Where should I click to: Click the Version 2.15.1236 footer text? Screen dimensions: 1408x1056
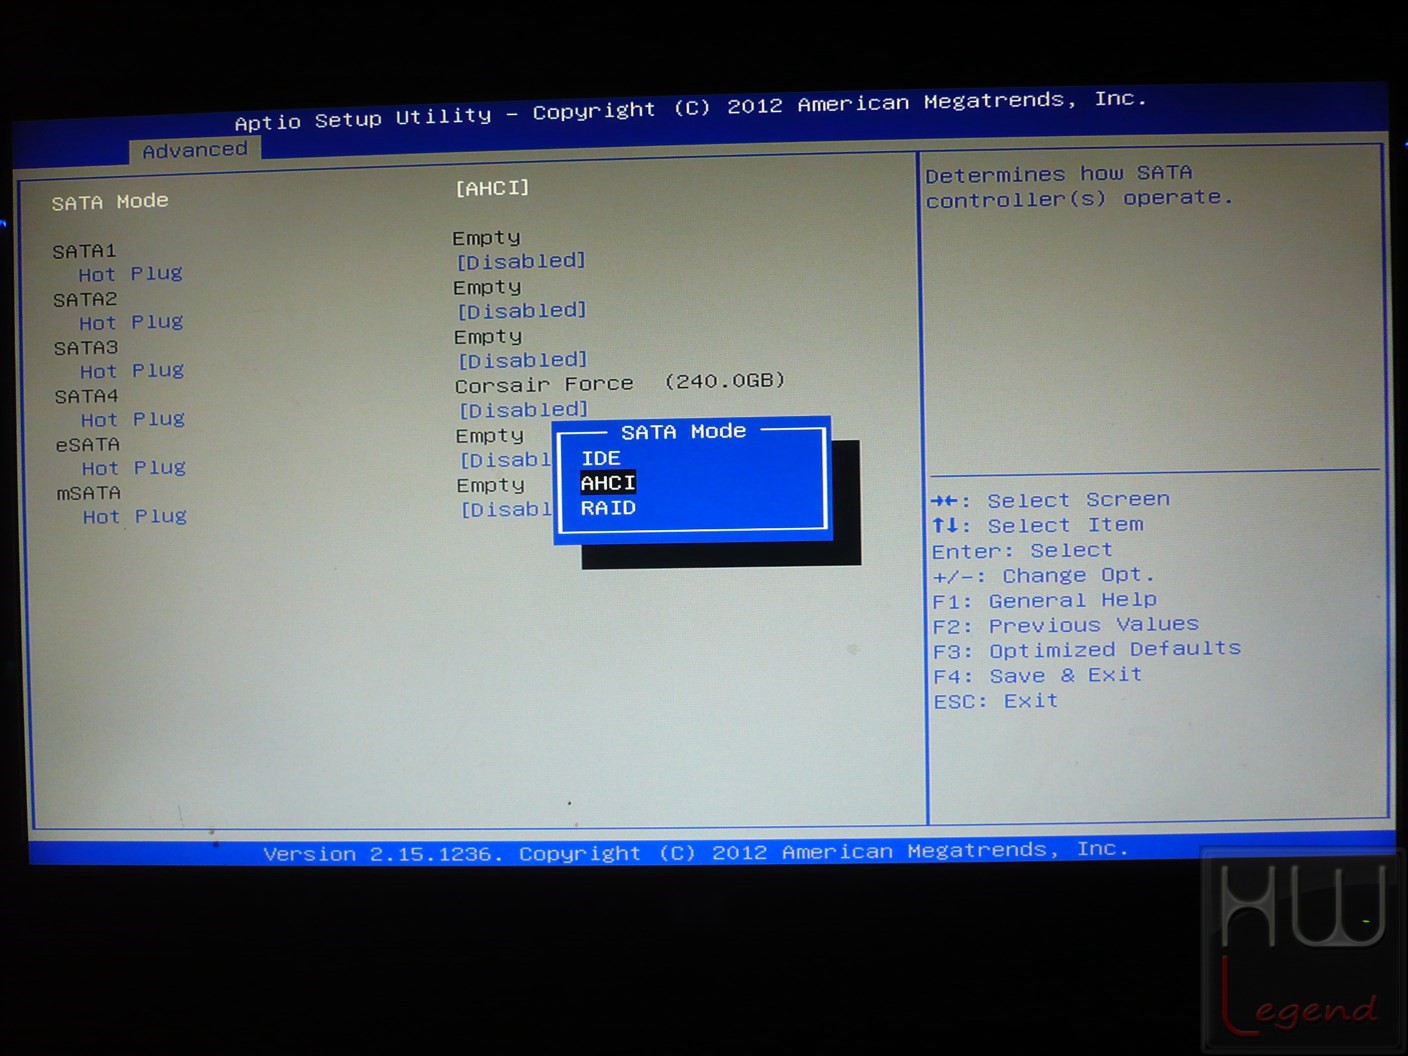(696, 852)
